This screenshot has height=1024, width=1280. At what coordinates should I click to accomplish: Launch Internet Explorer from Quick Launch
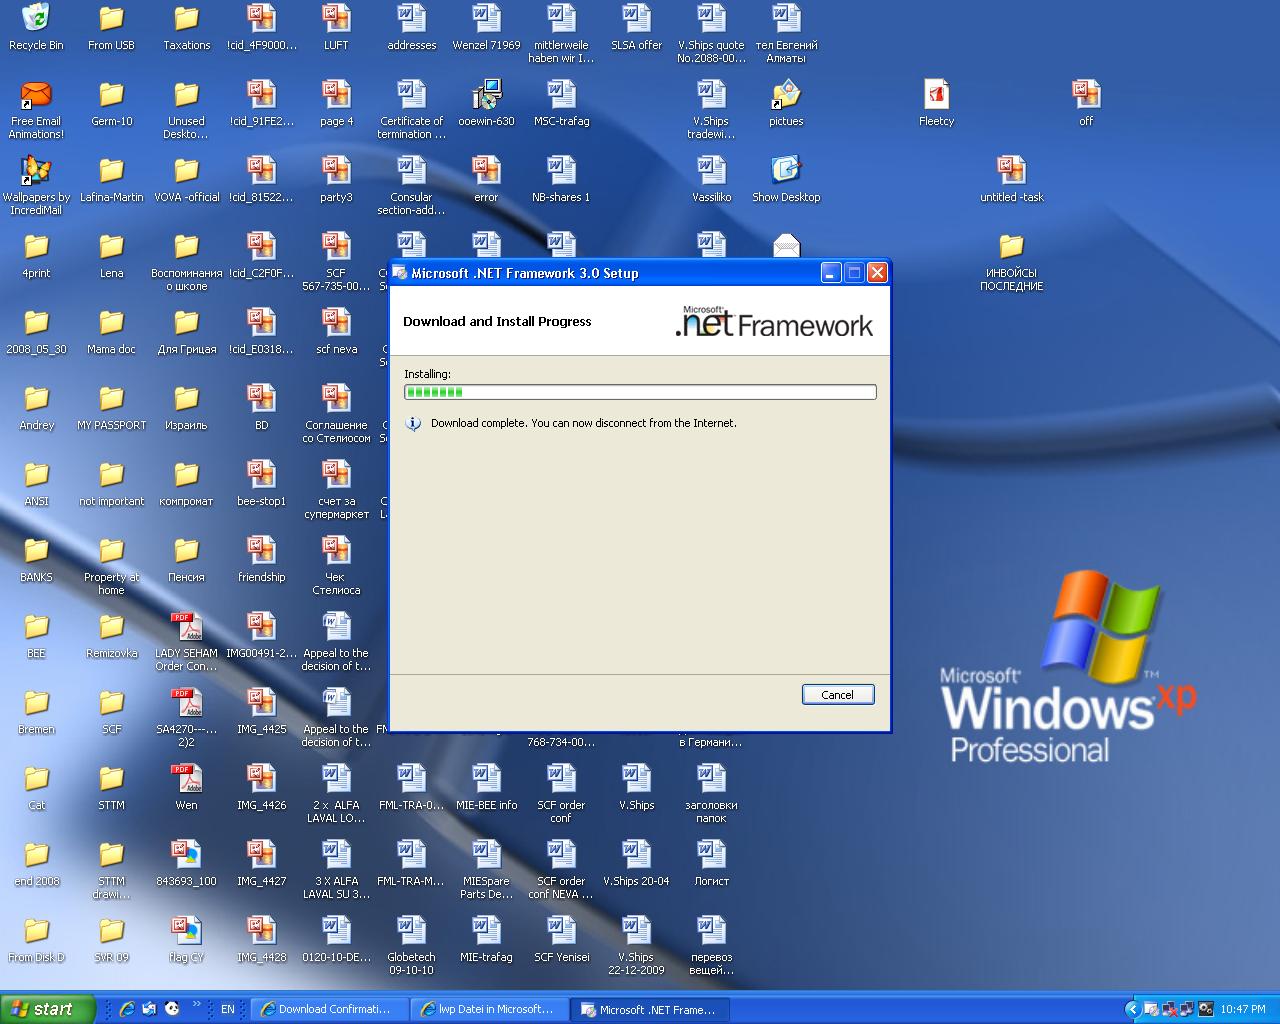tap(127, 1009)
